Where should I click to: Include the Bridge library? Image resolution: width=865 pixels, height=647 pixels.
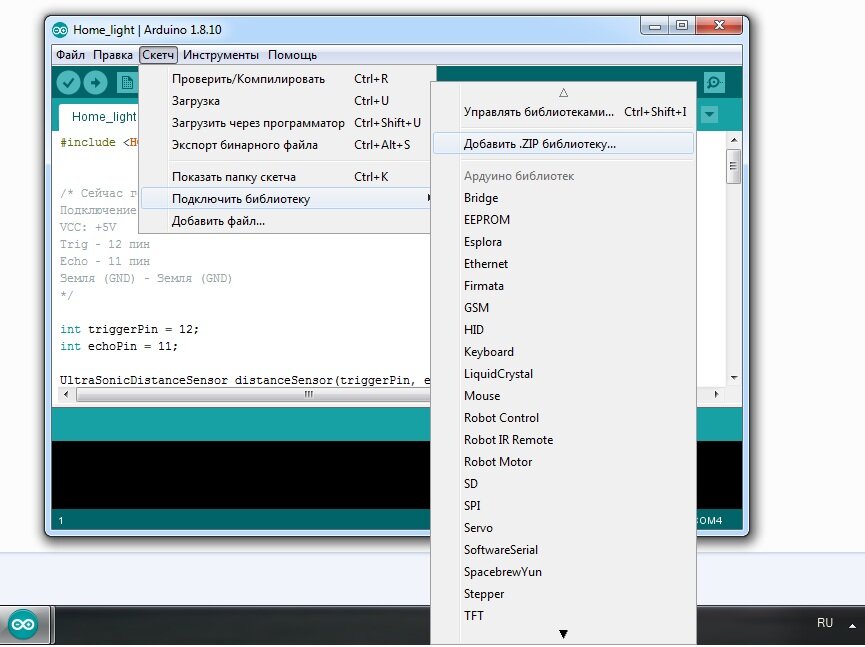(x=563, y=198)
